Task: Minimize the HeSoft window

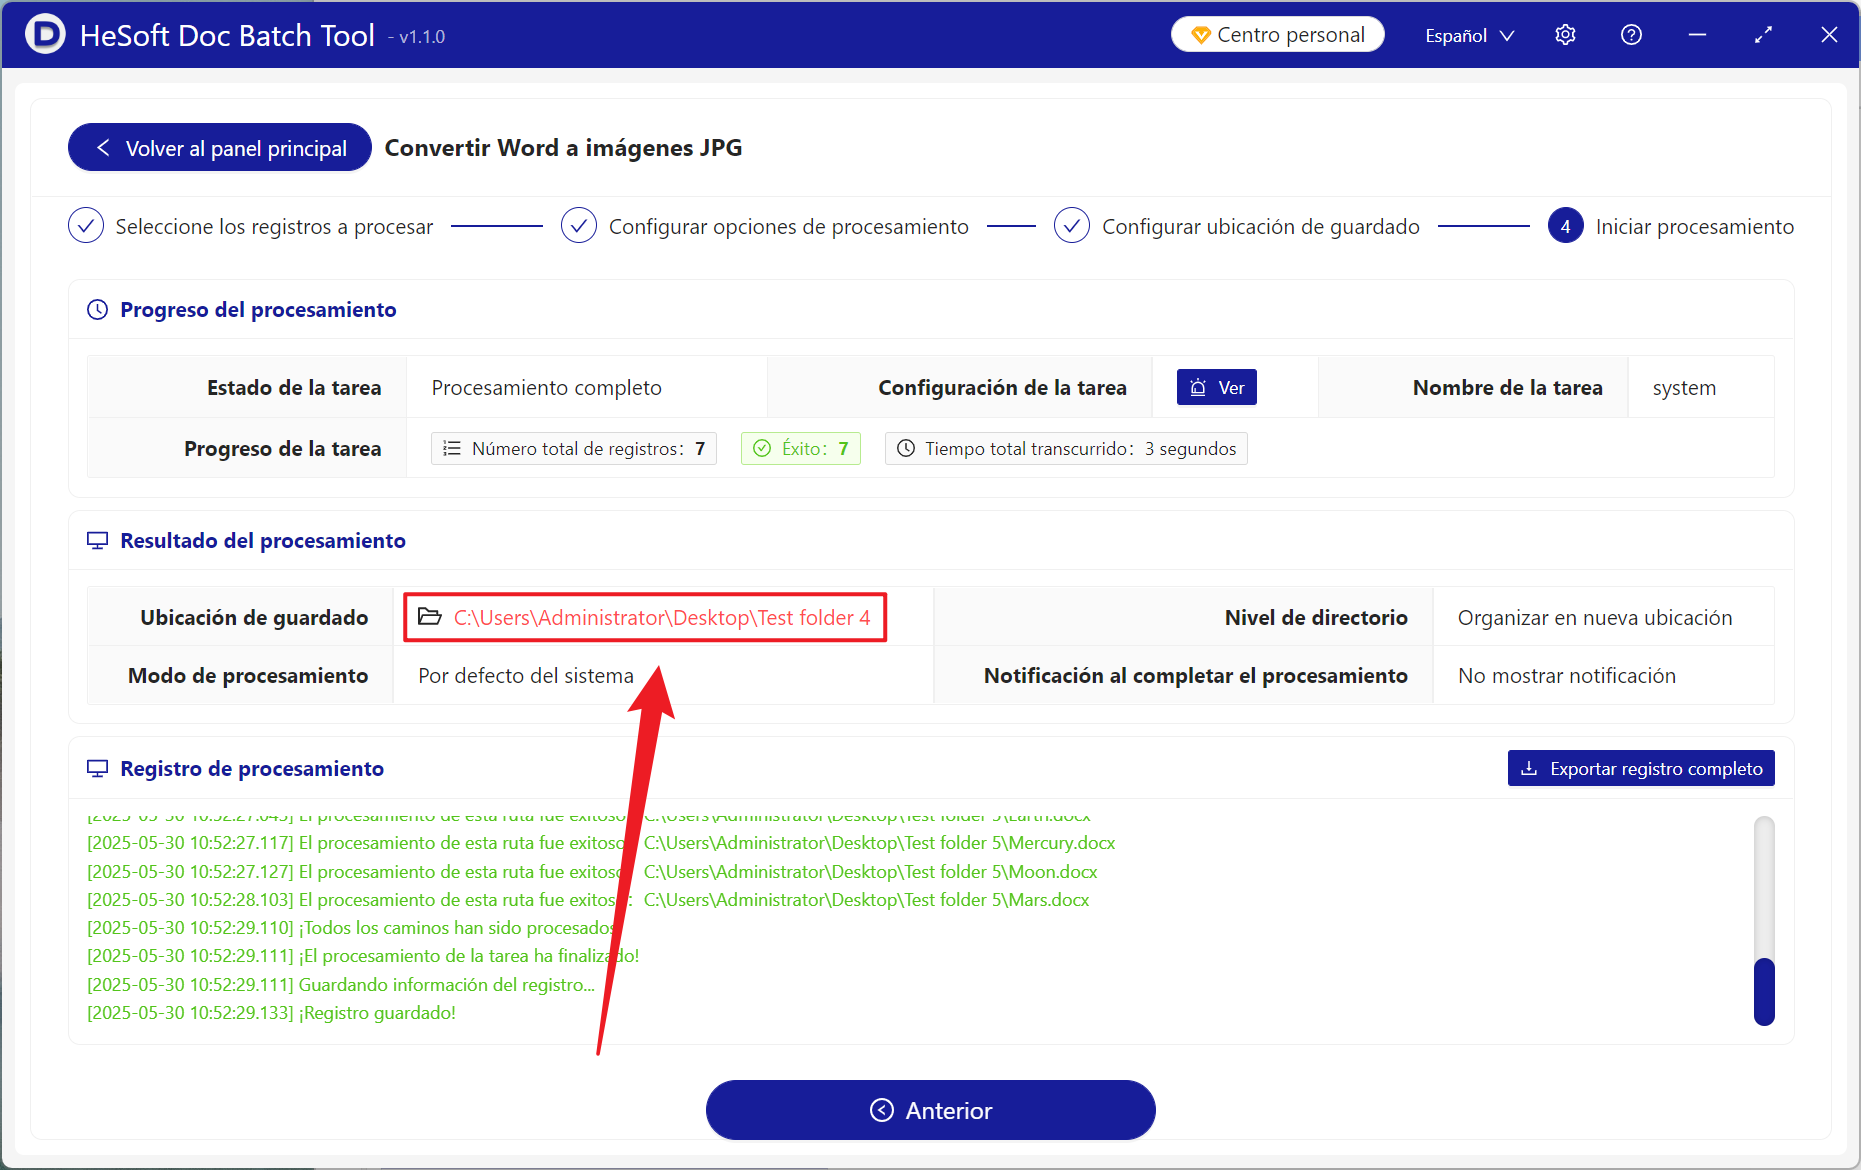Action: (1697, 35)
